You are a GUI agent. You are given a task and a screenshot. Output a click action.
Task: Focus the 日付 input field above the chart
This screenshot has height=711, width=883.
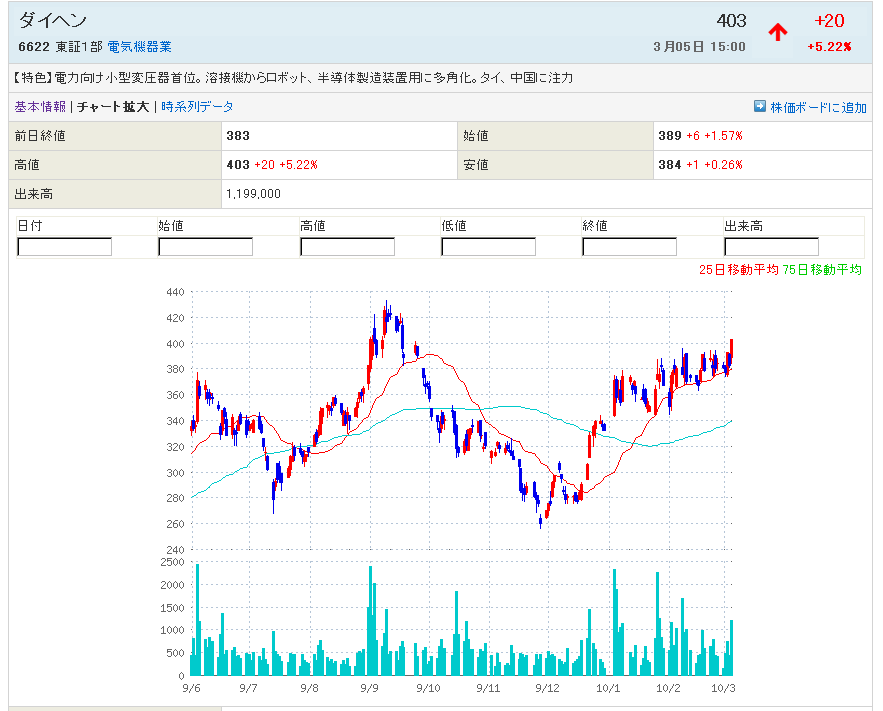tap(65, 247)
